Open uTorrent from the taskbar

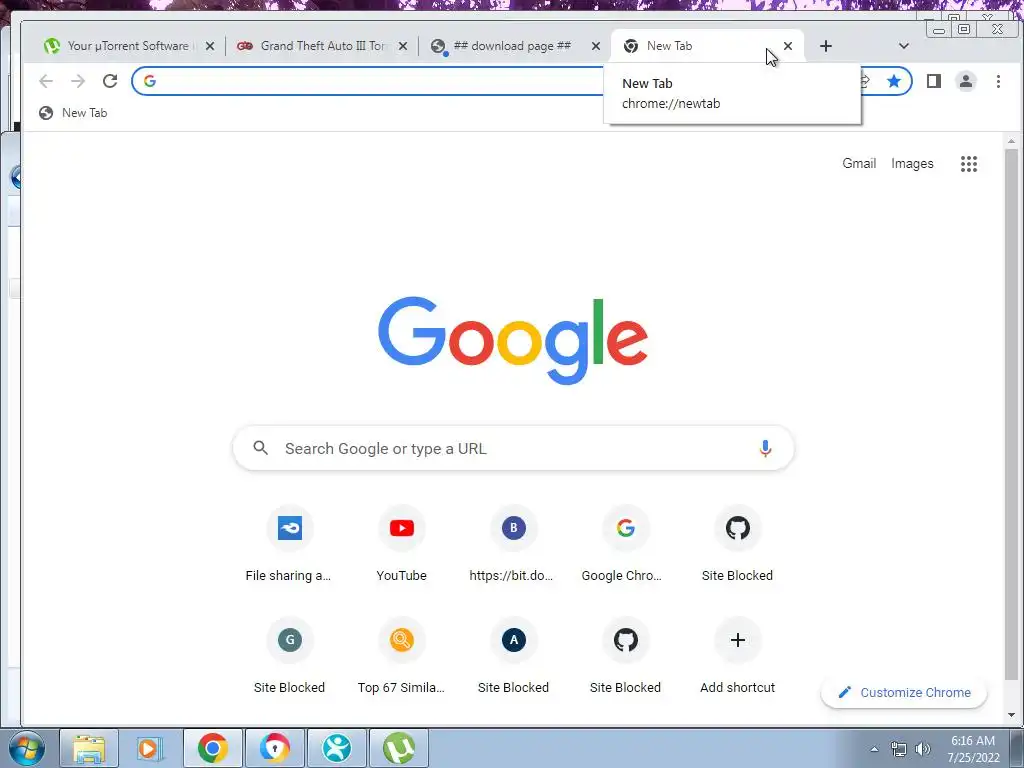click(x=399, y=748)
